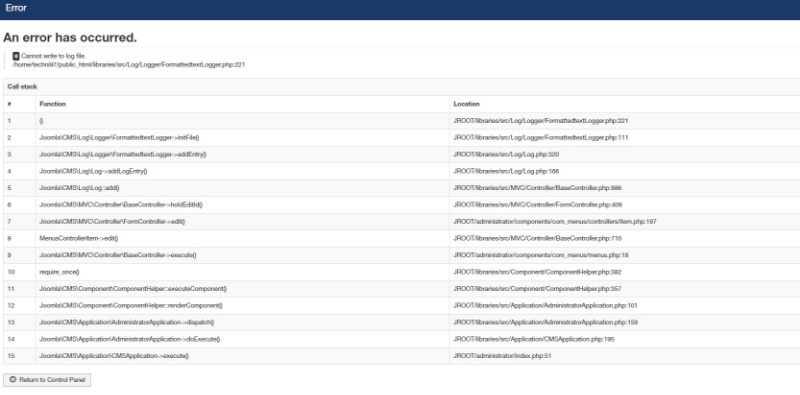Select location com_menus/controllers/item.php:197
This screenshot has height=395, width=800.
[x=555, y=221]
